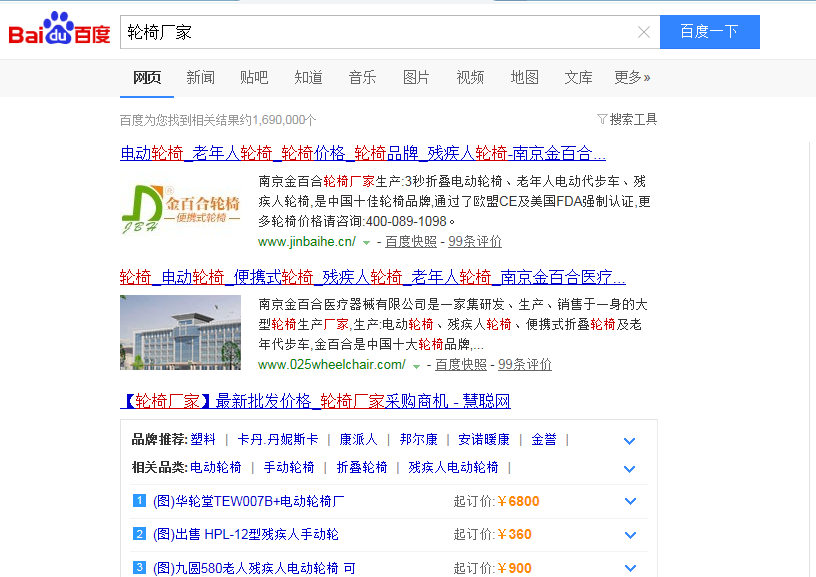The width and height of the screenshot is (816, 577).
Task: Click the 百度一下 search button
Action: (x=709, y=32)
